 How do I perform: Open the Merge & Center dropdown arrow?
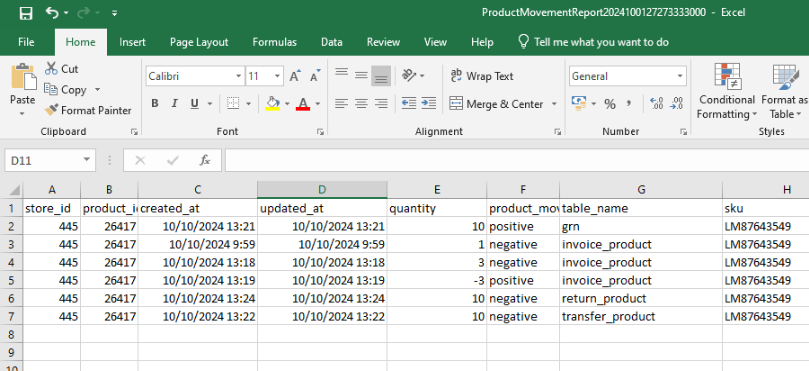[x=555, y=104]
